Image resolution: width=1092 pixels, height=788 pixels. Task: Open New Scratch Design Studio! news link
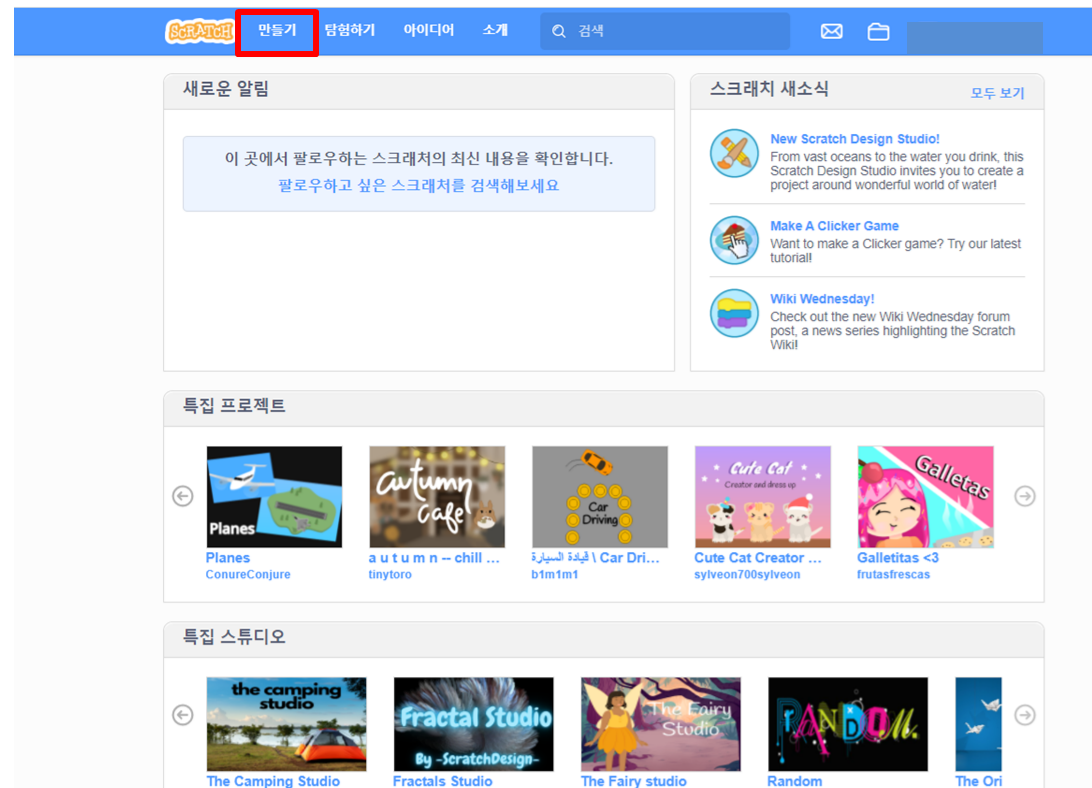click(855, 139)
